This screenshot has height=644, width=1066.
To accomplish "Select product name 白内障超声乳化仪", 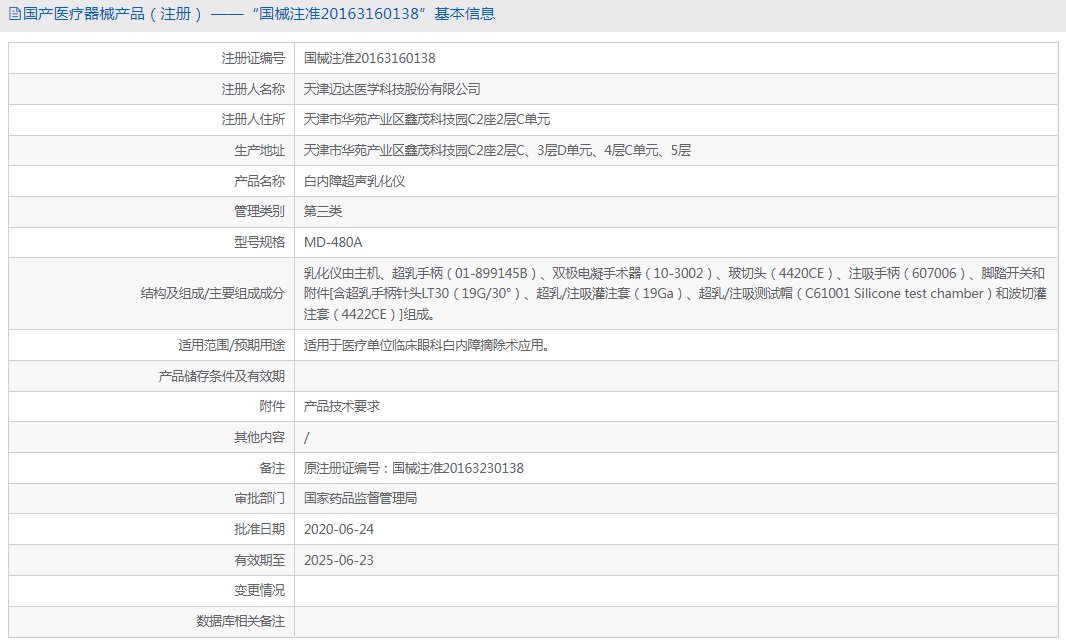I will point(354,181).
